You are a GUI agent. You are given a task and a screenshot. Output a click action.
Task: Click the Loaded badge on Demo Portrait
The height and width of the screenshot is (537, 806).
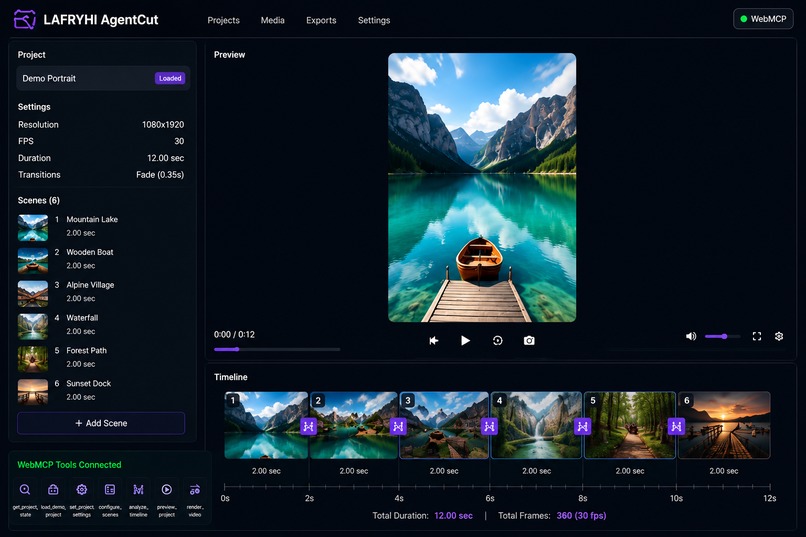tap(170, 78)
